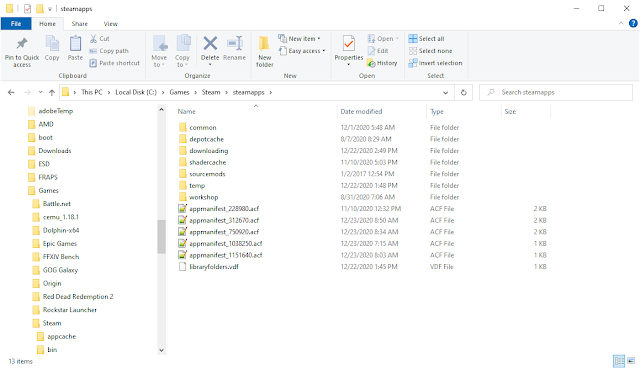Click Pin to Quick access icon

point(22,44)
